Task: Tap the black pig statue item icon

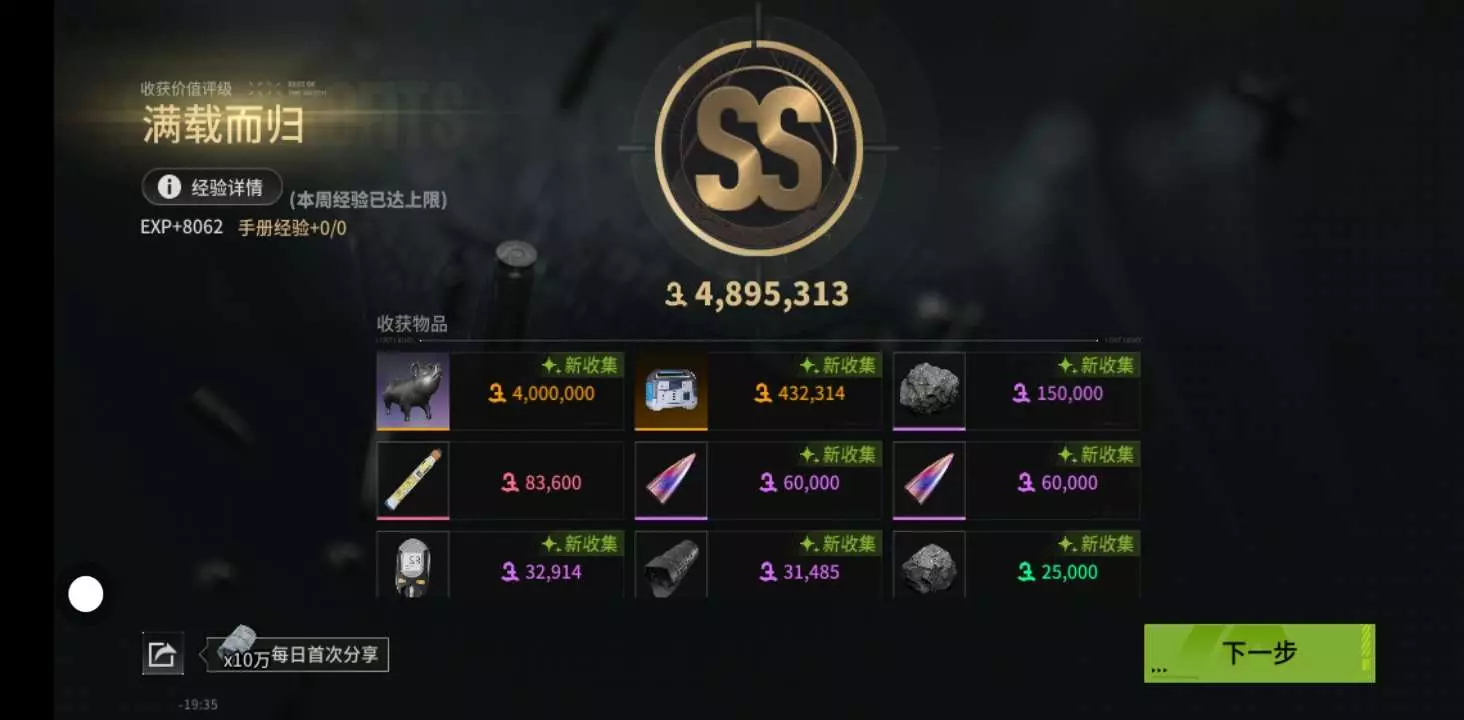Action: coord(413,390)
